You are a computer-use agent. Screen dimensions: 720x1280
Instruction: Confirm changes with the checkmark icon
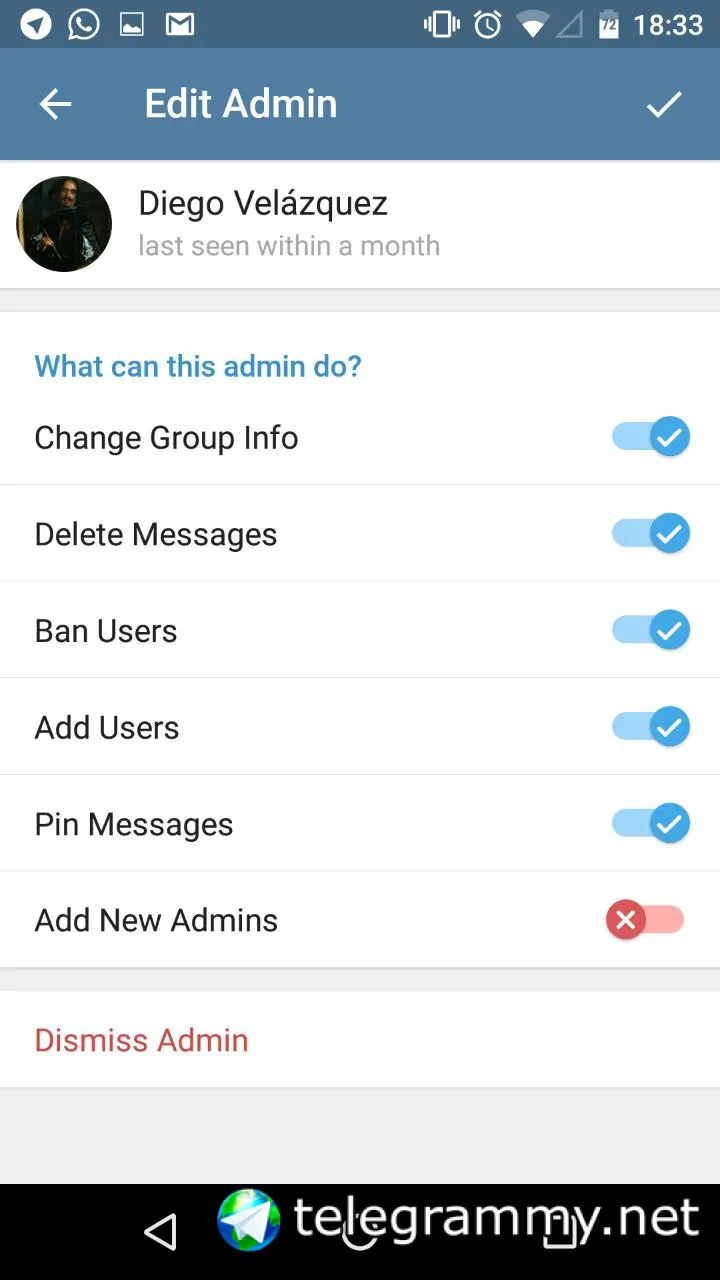coord(664,104)
